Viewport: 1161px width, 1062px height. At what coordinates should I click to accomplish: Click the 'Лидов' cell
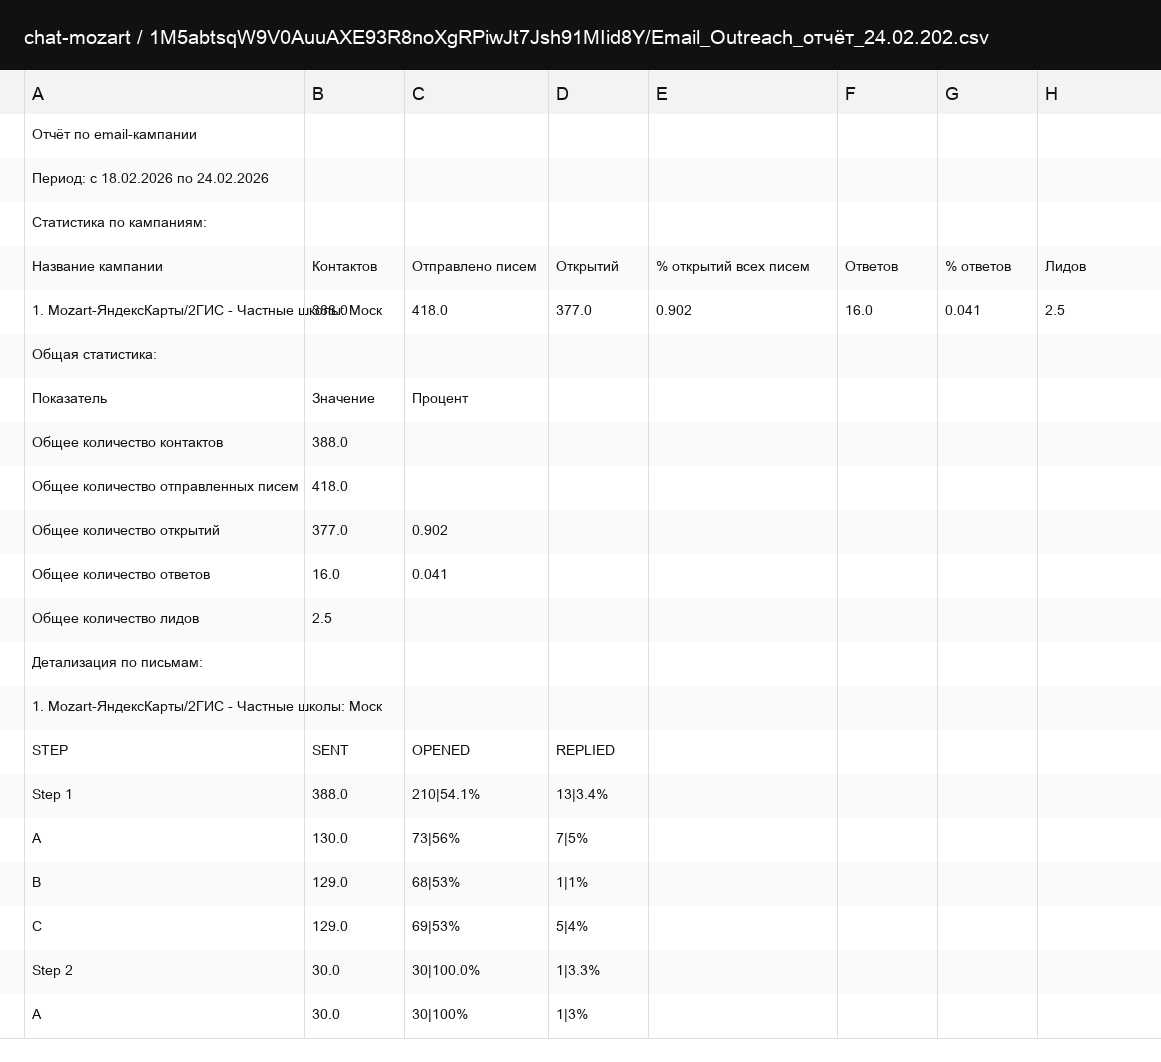point(1099,267)
